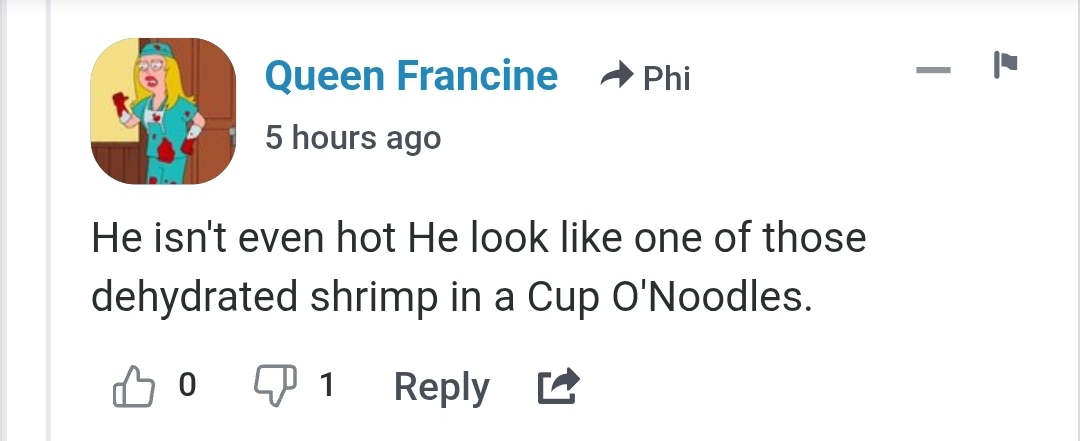
Task: Click the words 'Cup O'Noodles' in the comment
Action: click(669, 298)
